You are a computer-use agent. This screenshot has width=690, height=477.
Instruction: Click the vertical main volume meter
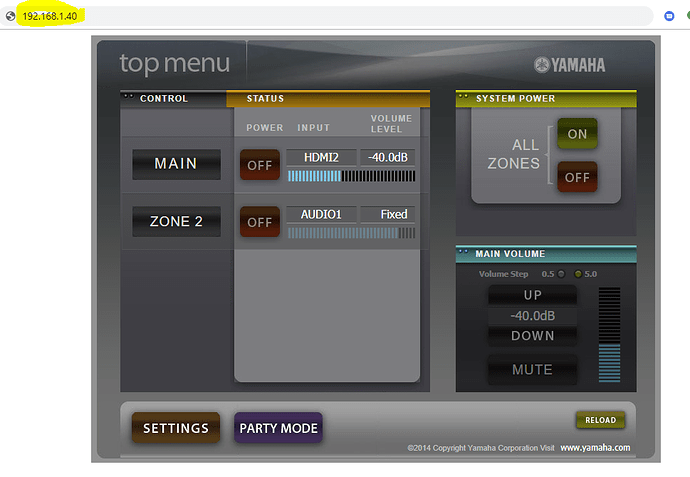(609, 334)
